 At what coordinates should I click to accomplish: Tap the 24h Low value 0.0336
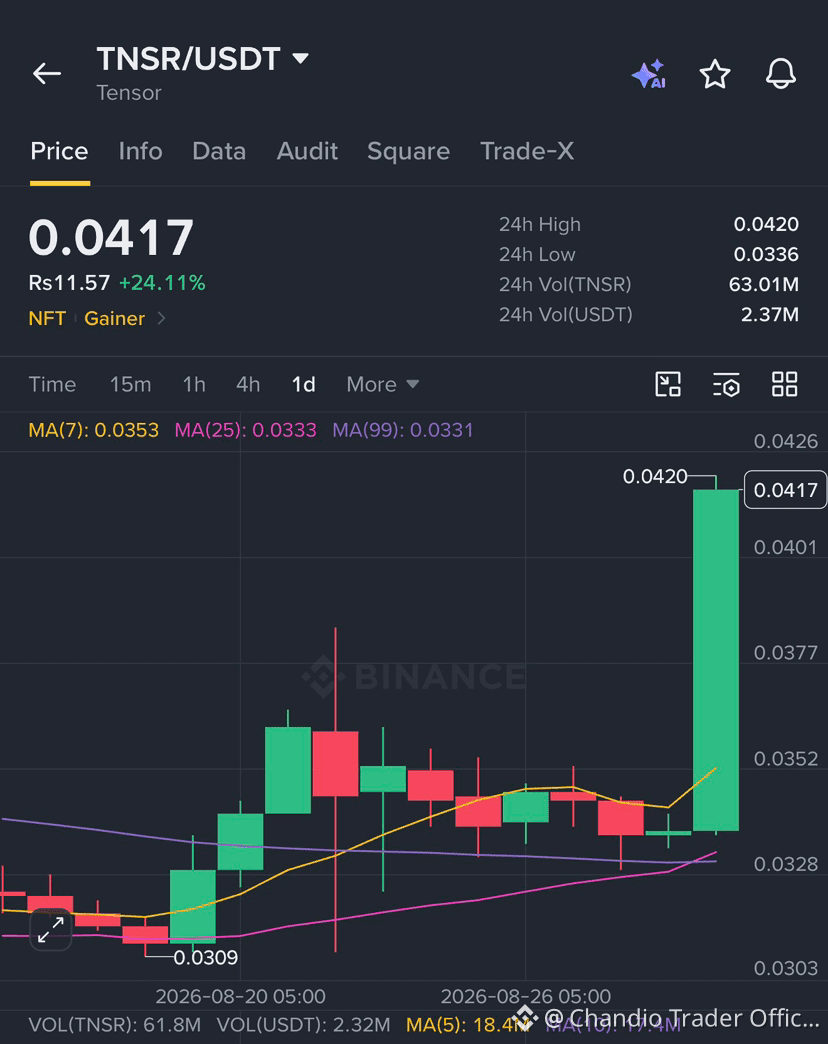point(766,254)
